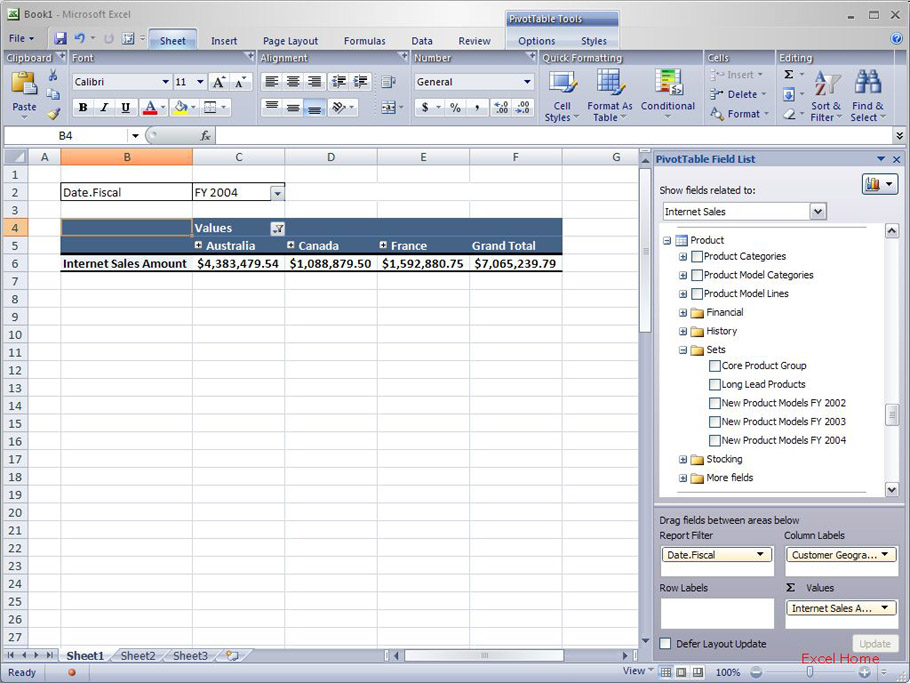
Task: Expand the History folder
Action: 683,331
